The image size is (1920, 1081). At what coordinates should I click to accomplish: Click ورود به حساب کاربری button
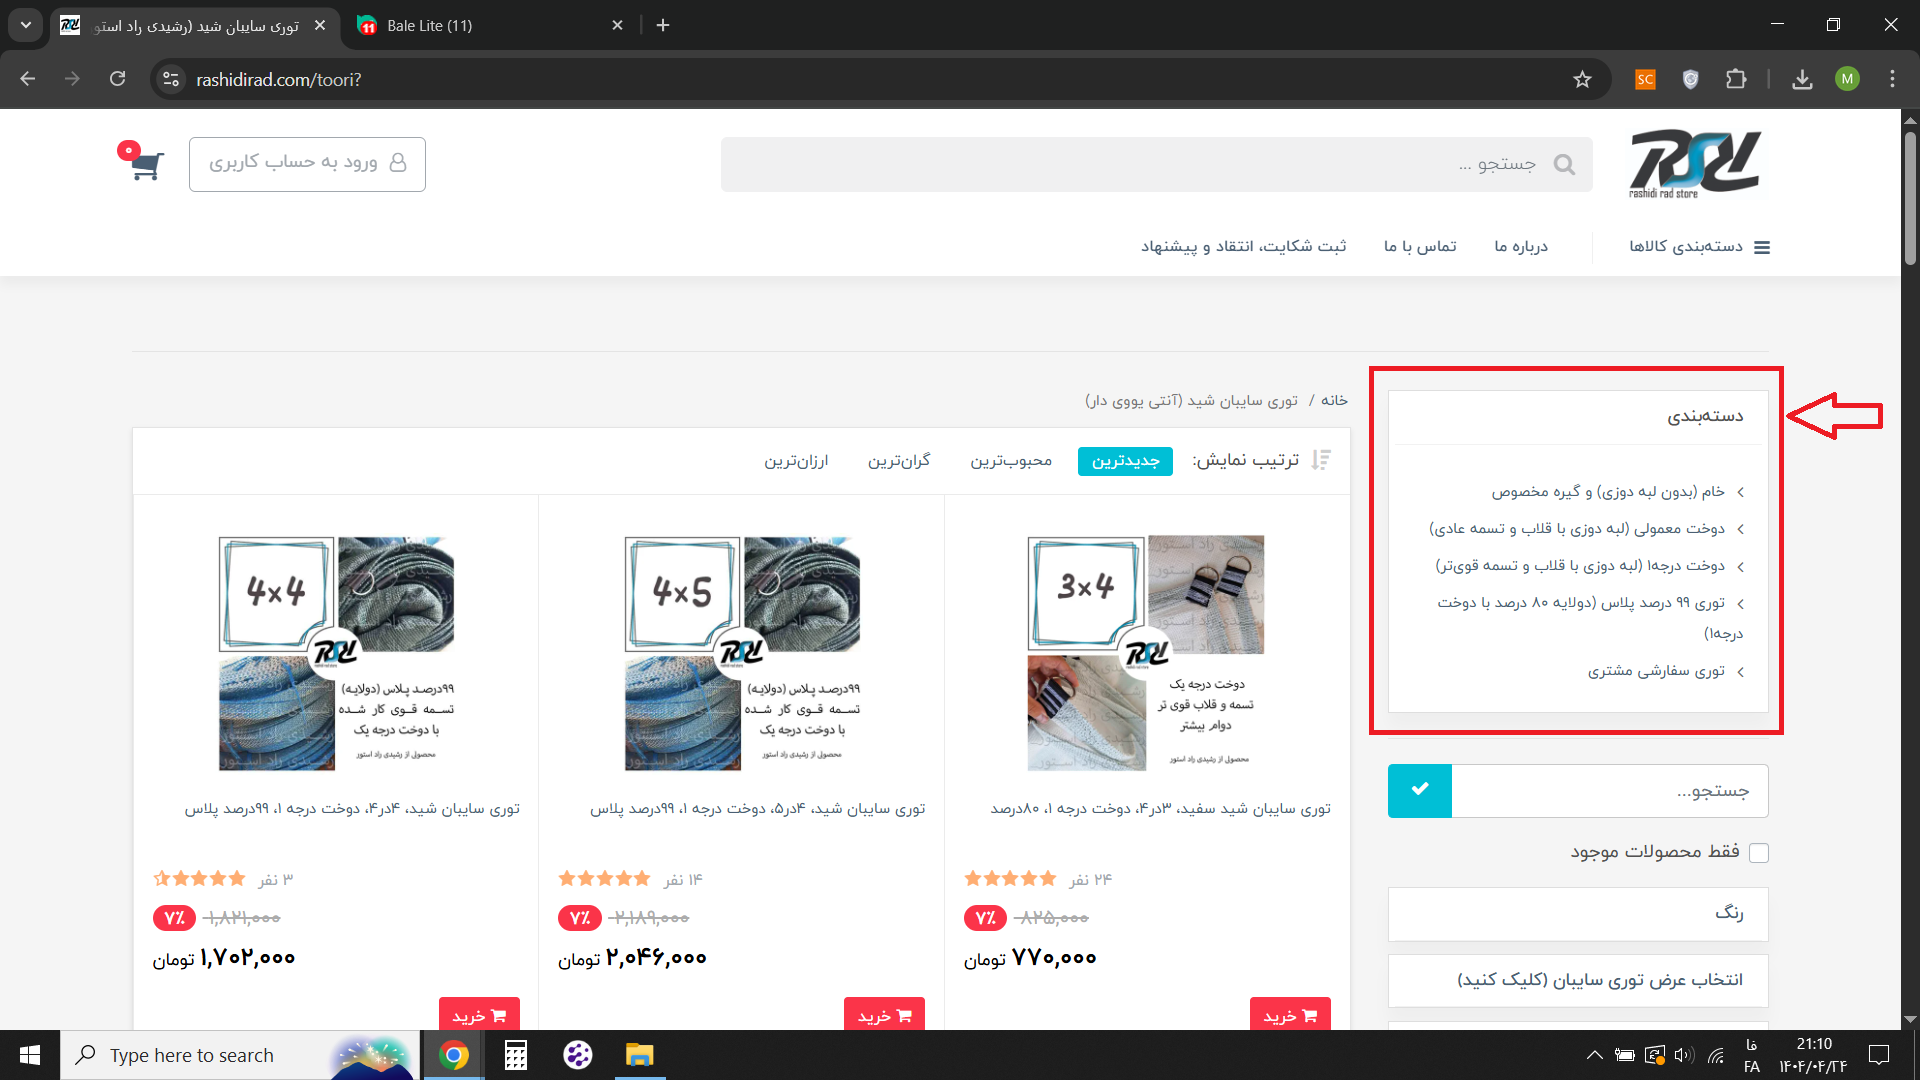pyautogui.click(x=307, y=164)
